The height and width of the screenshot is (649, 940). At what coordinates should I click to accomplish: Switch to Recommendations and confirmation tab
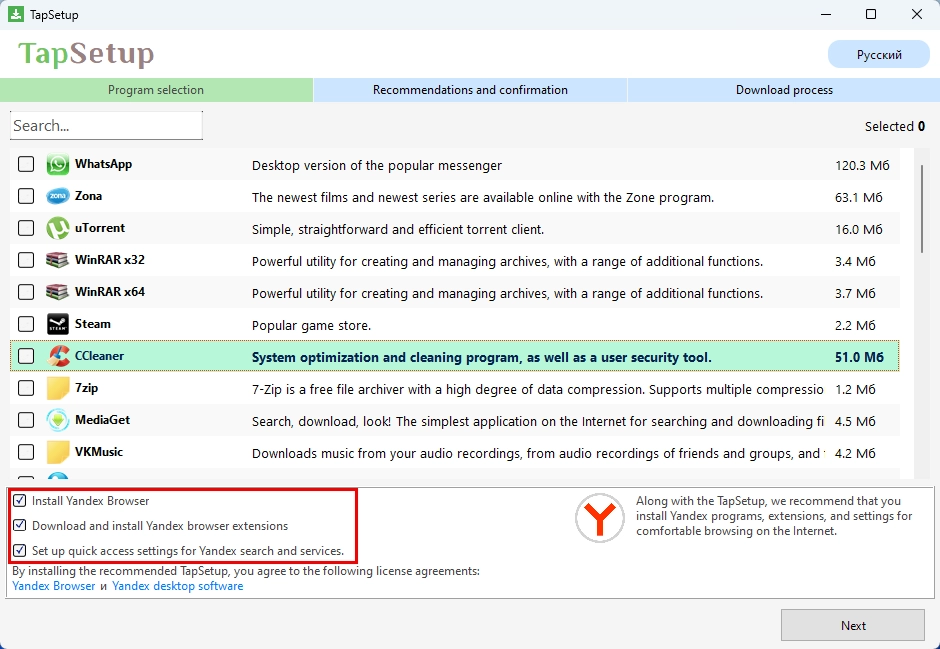pos(470,89)
